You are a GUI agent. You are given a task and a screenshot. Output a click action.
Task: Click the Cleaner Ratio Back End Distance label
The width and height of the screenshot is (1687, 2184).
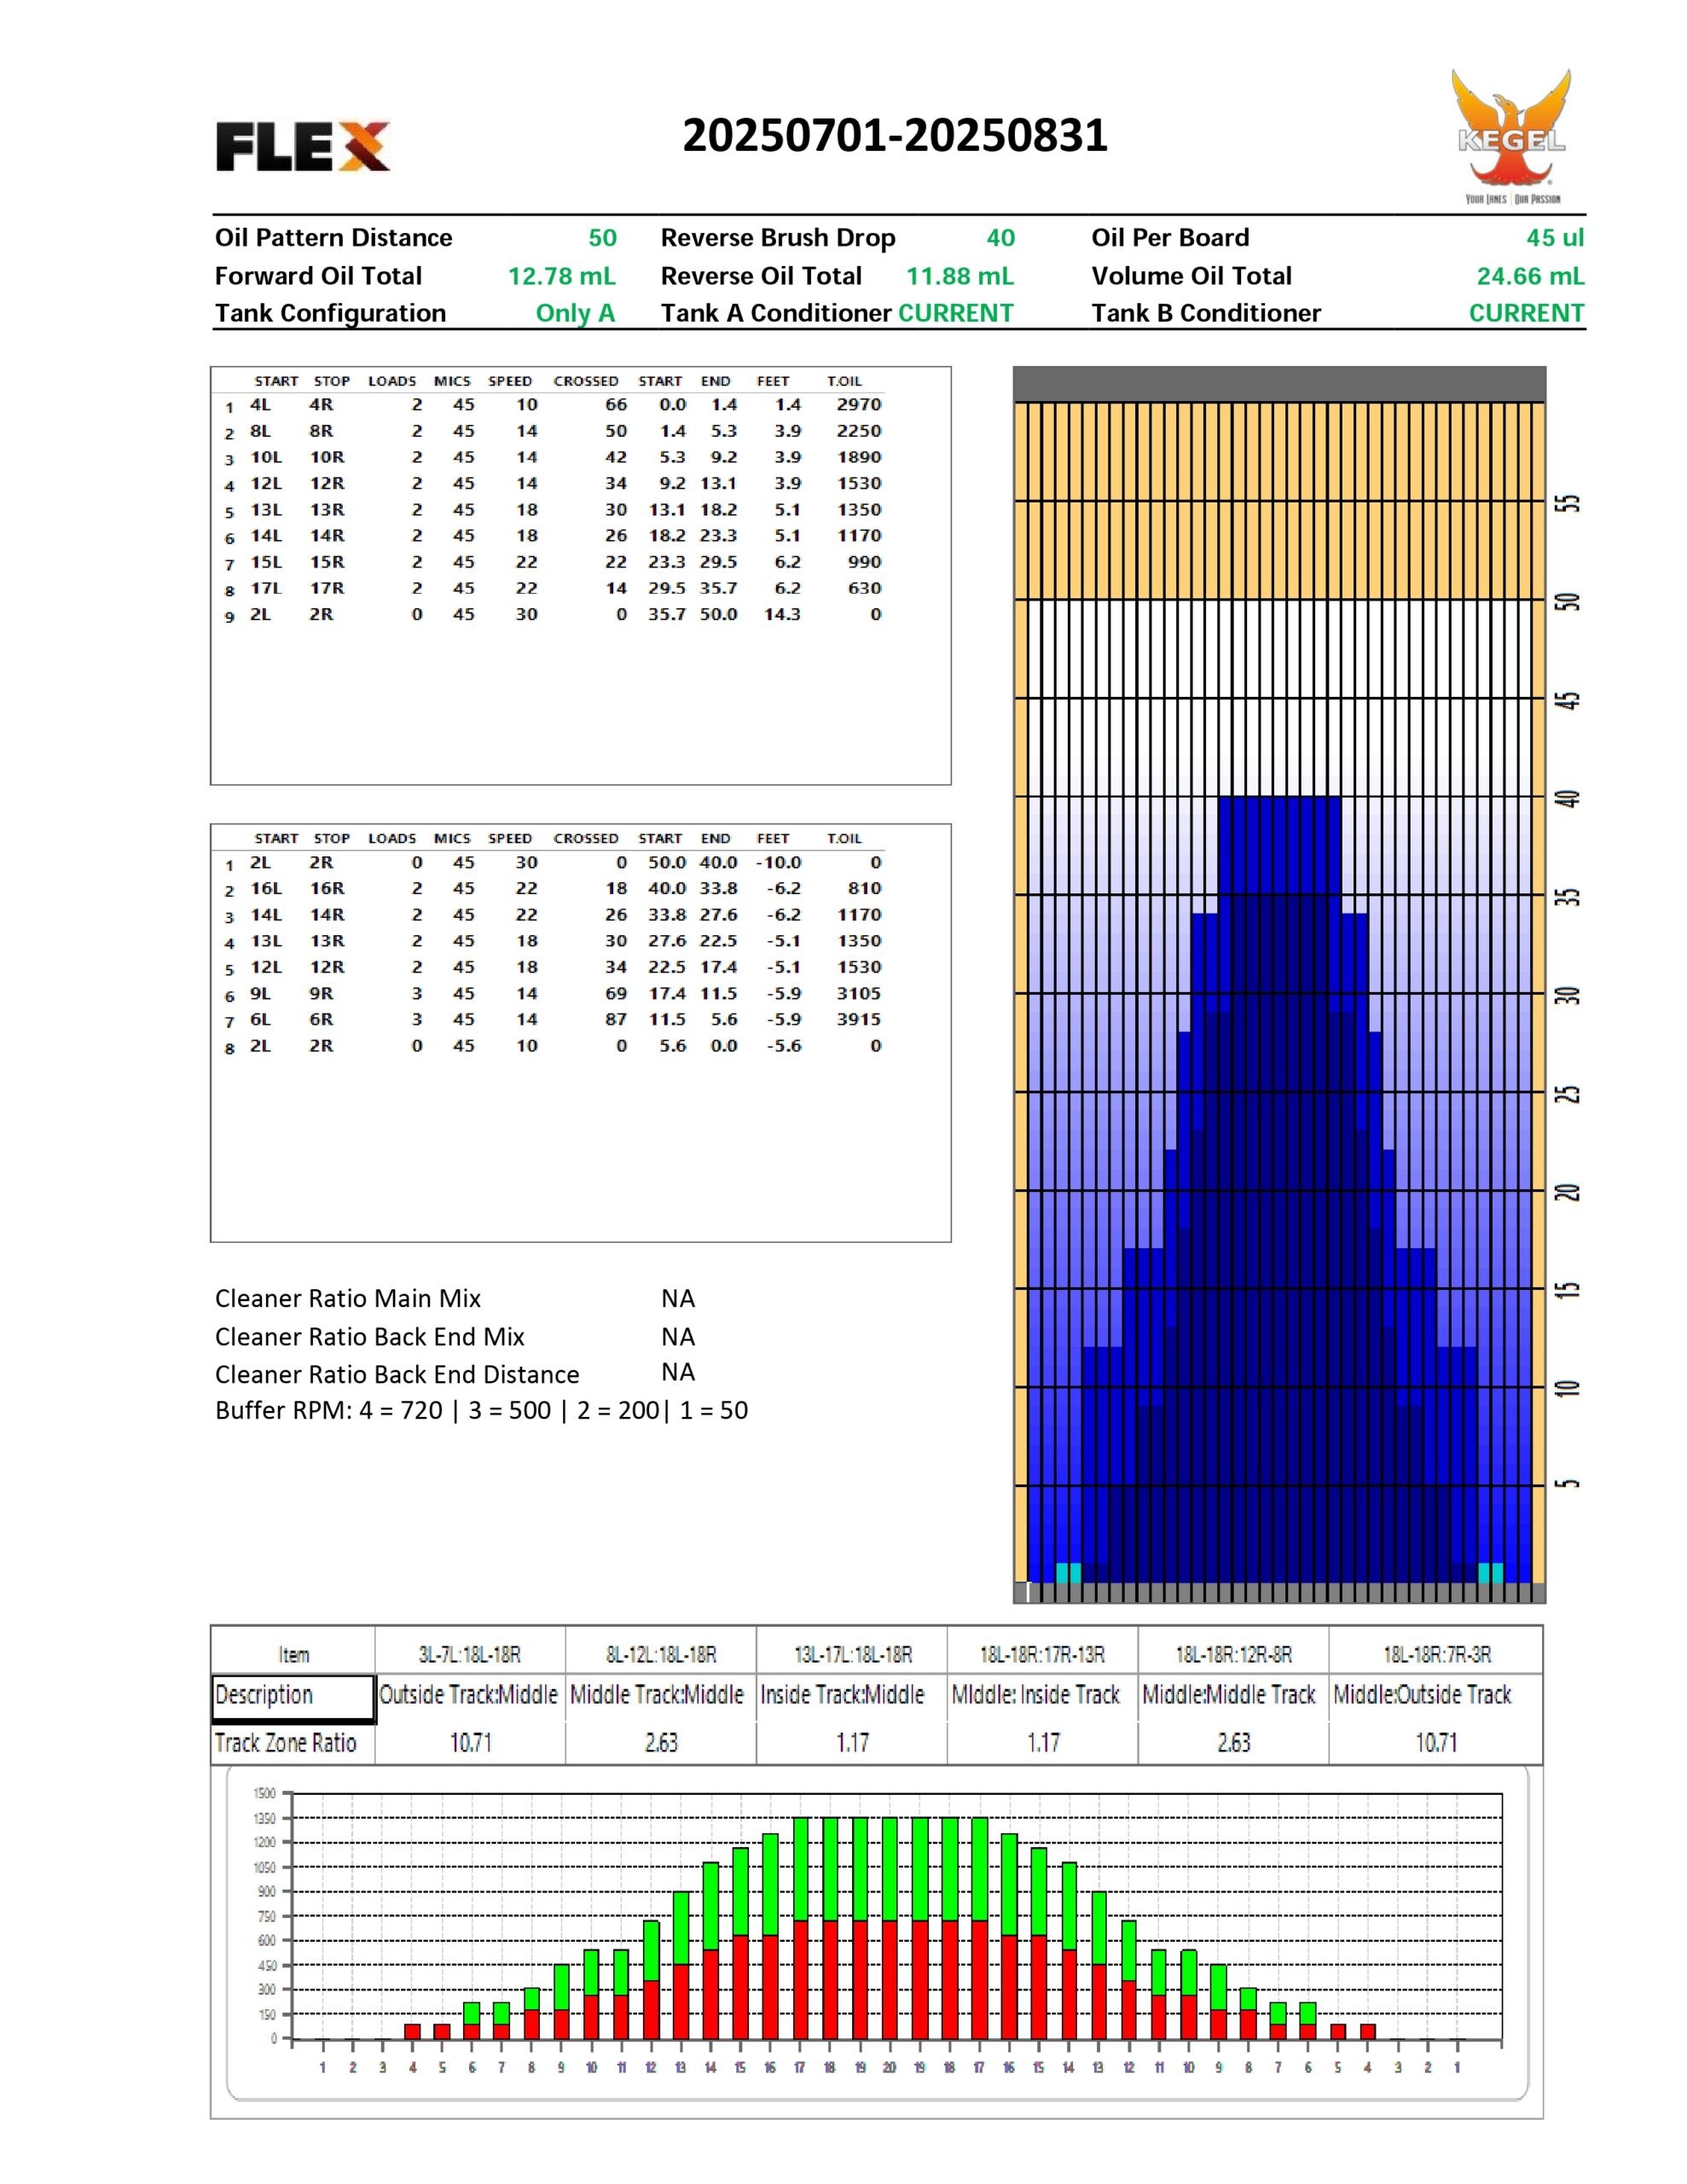point(397,1375)
